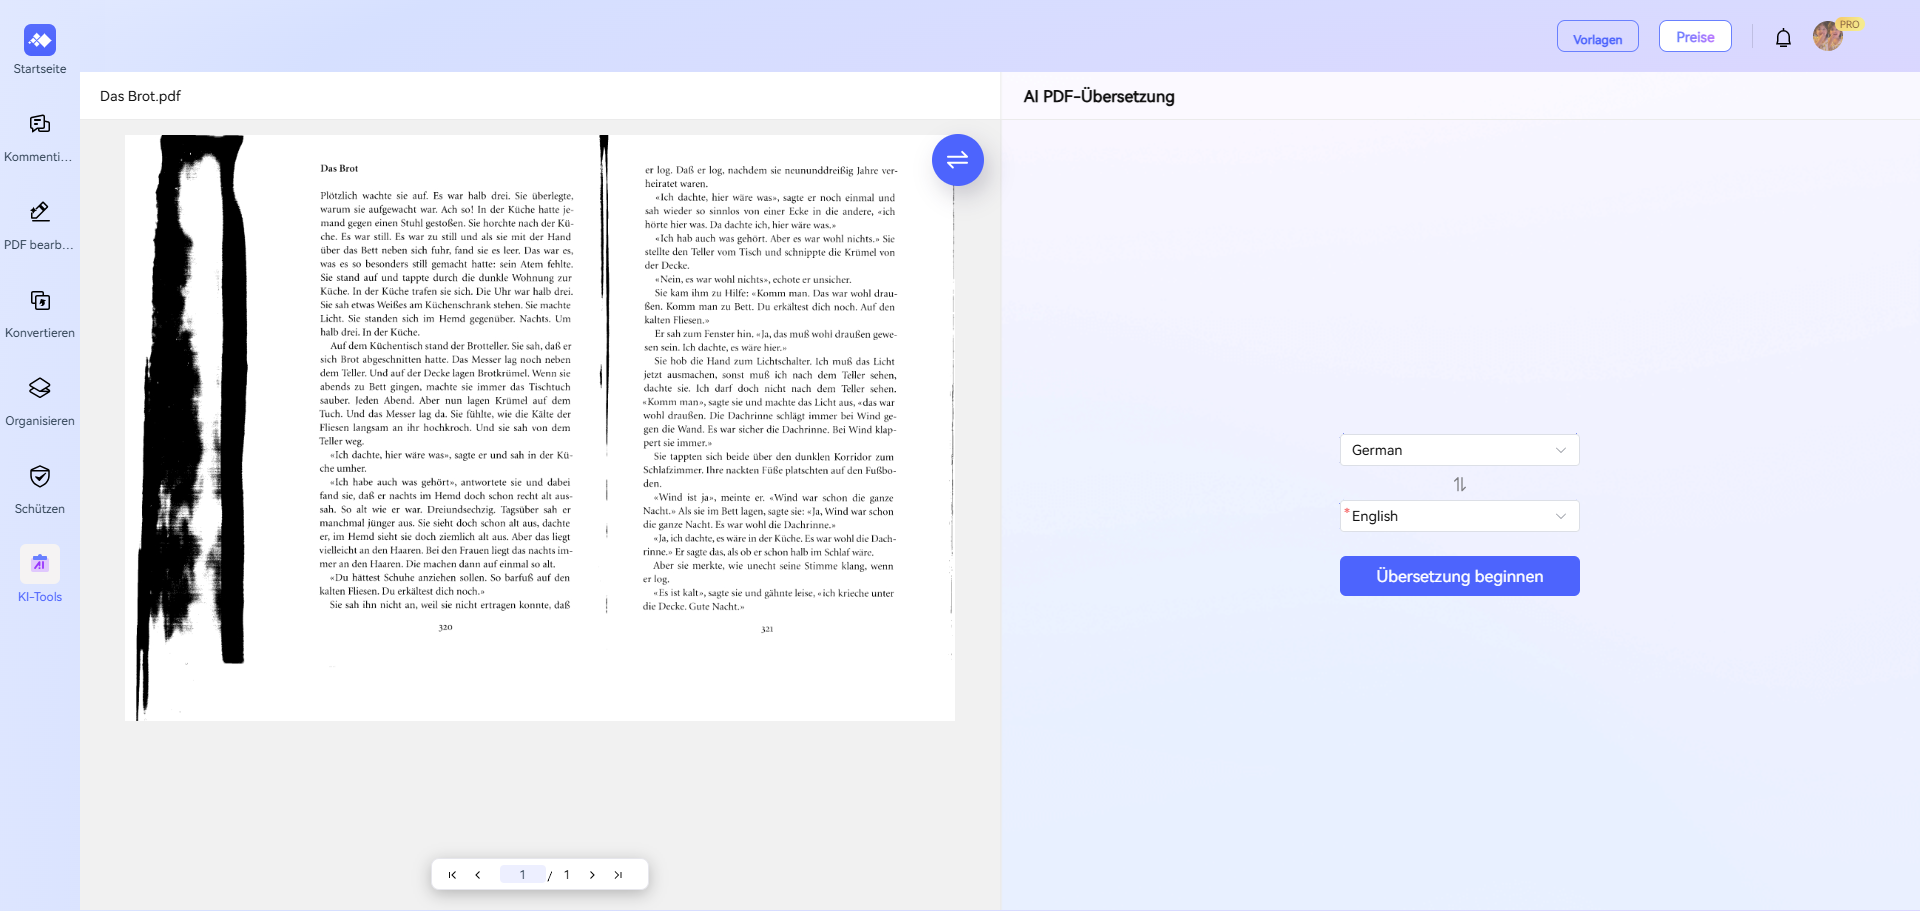Click the PDF page preview
Screen dimensions: 1920x911
(540, 428)
